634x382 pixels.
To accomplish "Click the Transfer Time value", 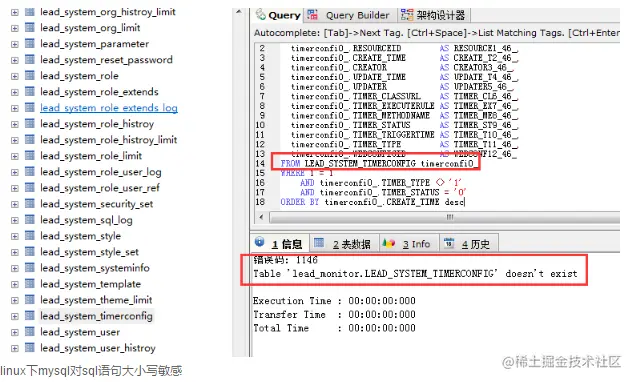I will (382, 314).
